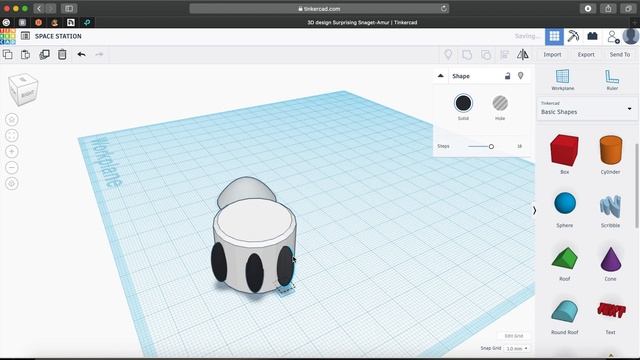Switch to 3D design grid view
This screenshot has width=640, height=360.
[554, 36]
